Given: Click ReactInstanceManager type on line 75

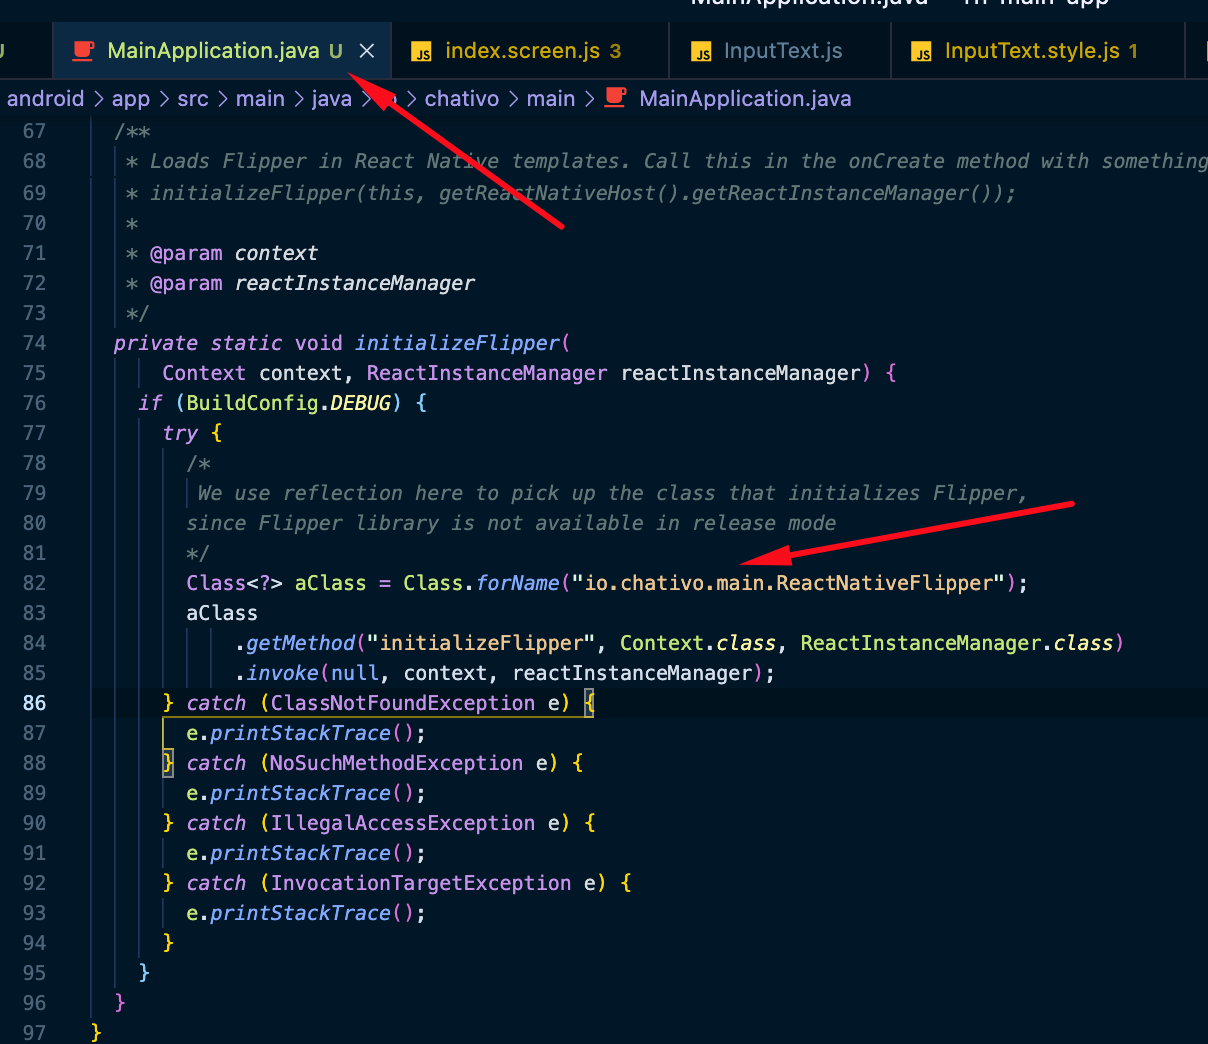Looking at the screenshot, I should 486,373.
